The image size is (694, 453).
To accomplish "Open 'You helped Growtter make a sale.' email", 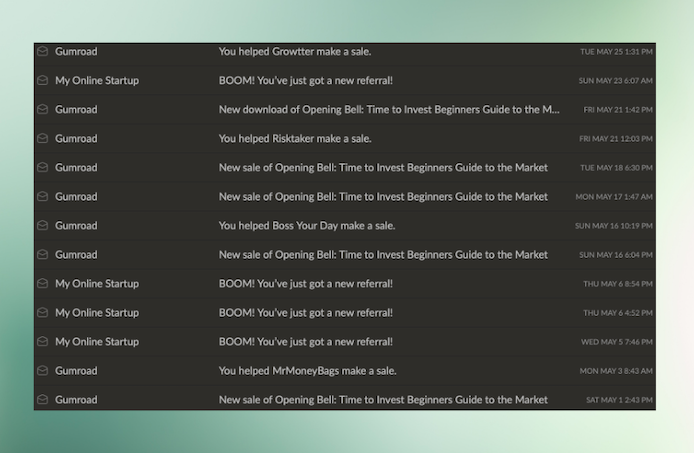I will click(295, 52).
